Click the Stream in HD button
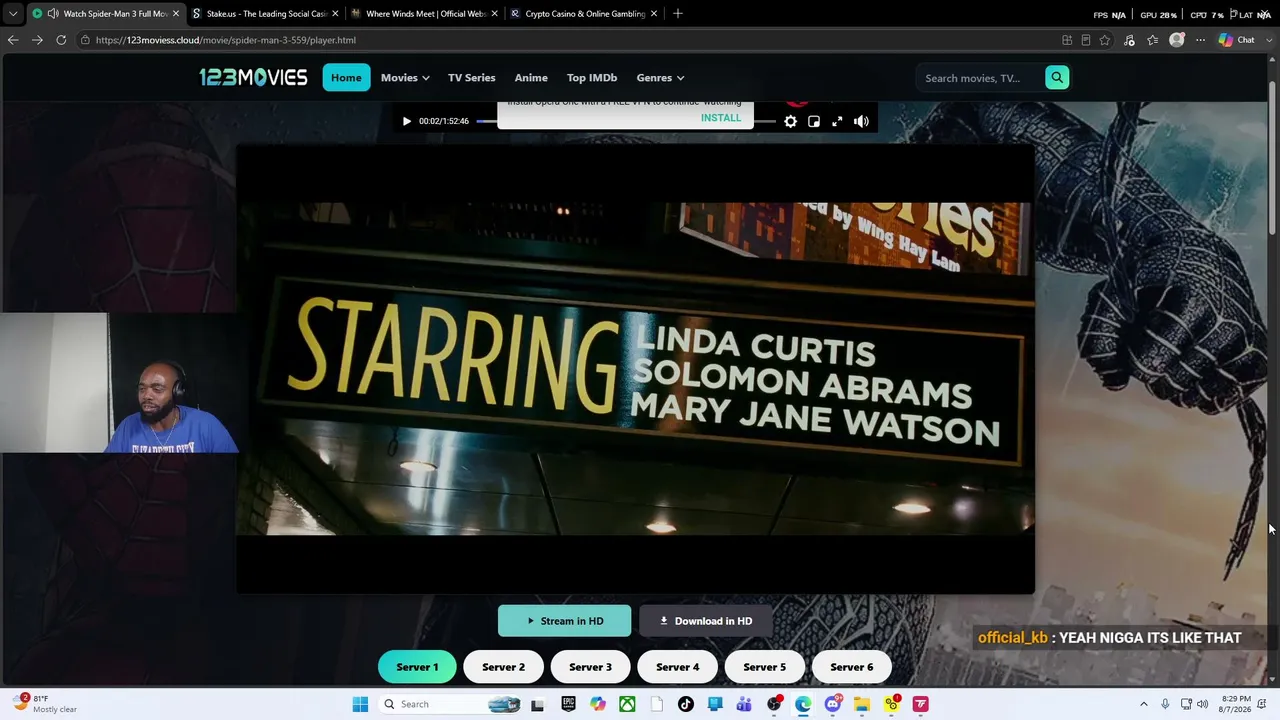The image size is (1280, 720). click(x=565, y=621)
